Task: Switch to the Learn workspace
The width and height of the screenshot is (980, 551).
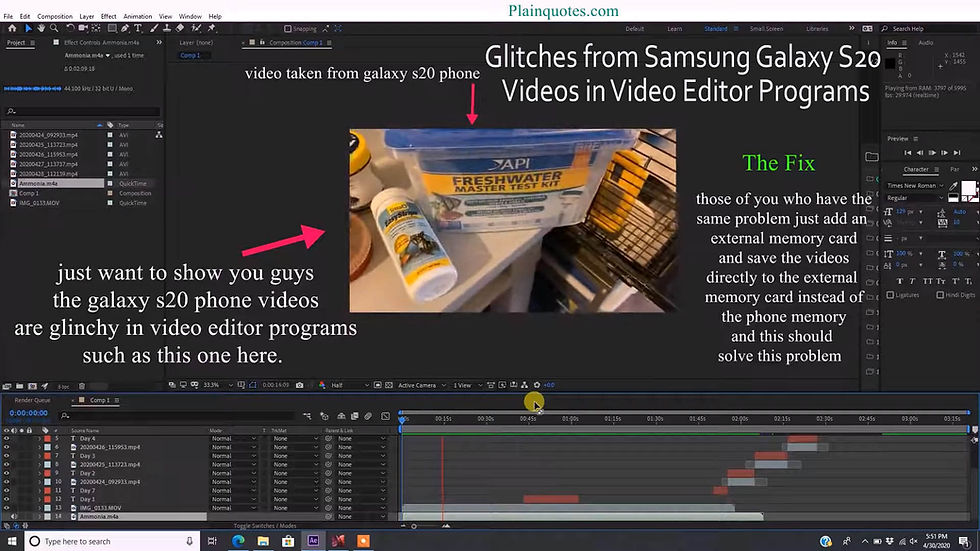Action: click(674, 29)
